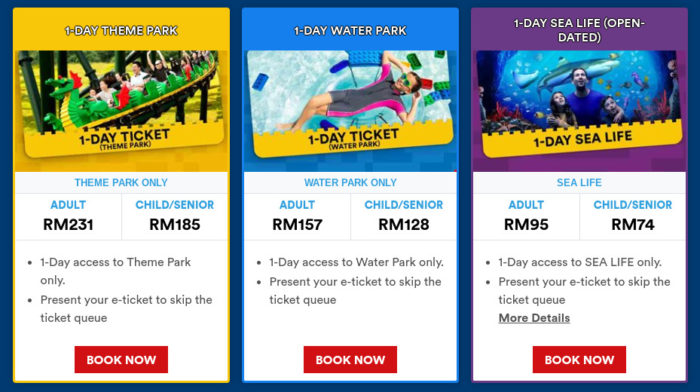
Task: Click the WATER PARK ONLY label
Action: pos(350,183)
